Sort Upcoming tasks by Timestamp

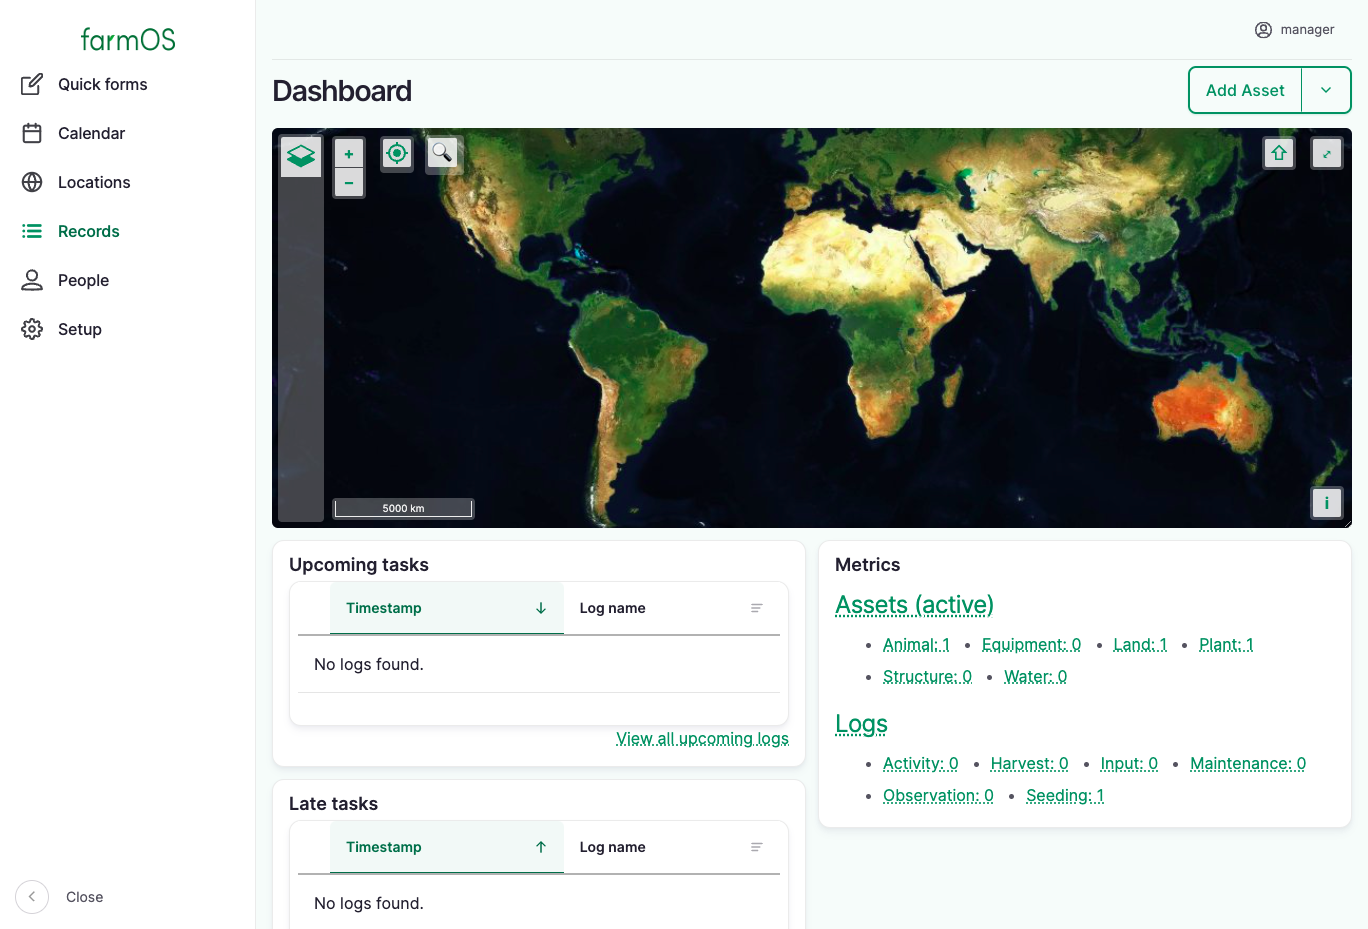[447, 608]
